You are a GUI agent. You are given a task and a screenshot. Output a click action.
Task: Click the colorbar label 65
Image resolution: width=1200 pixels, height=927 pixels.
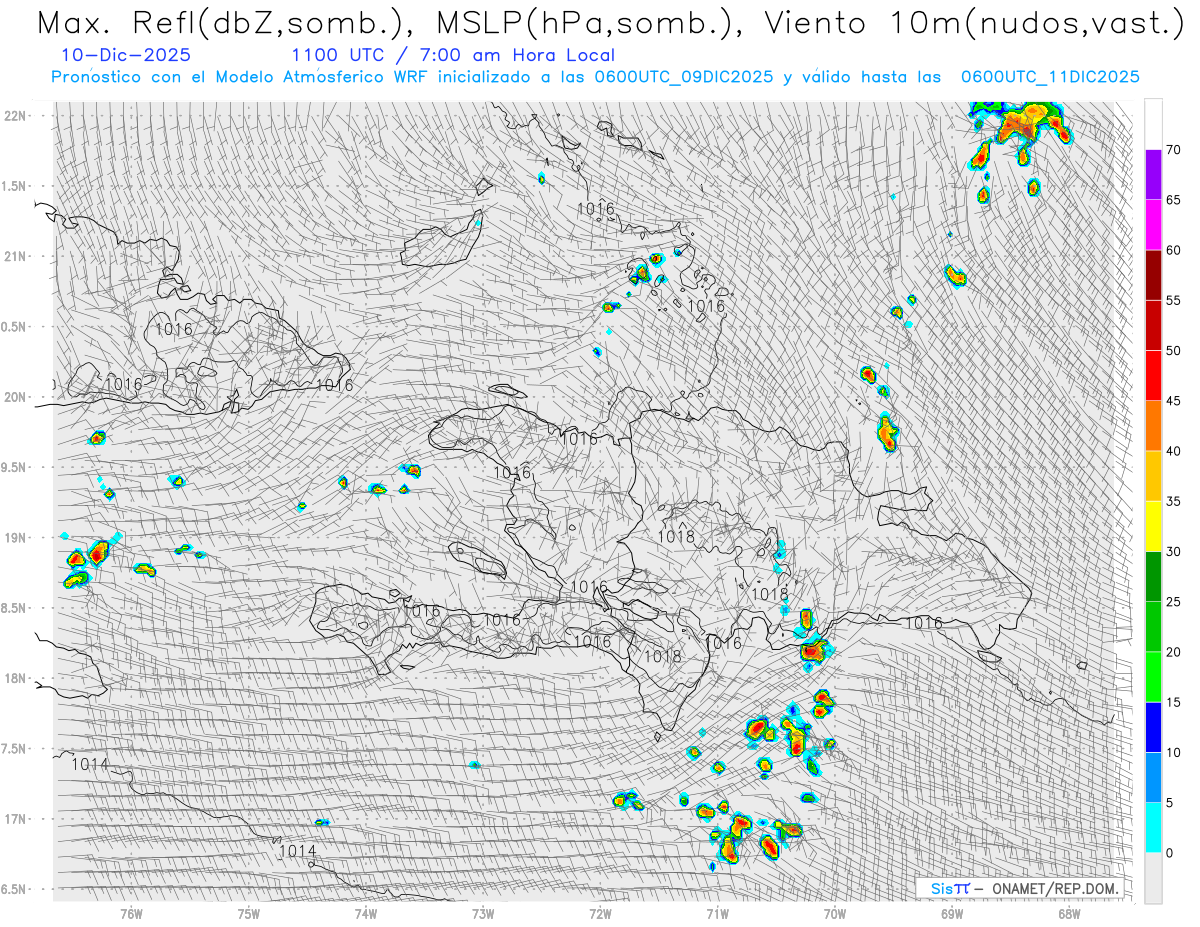point(1173,200)
